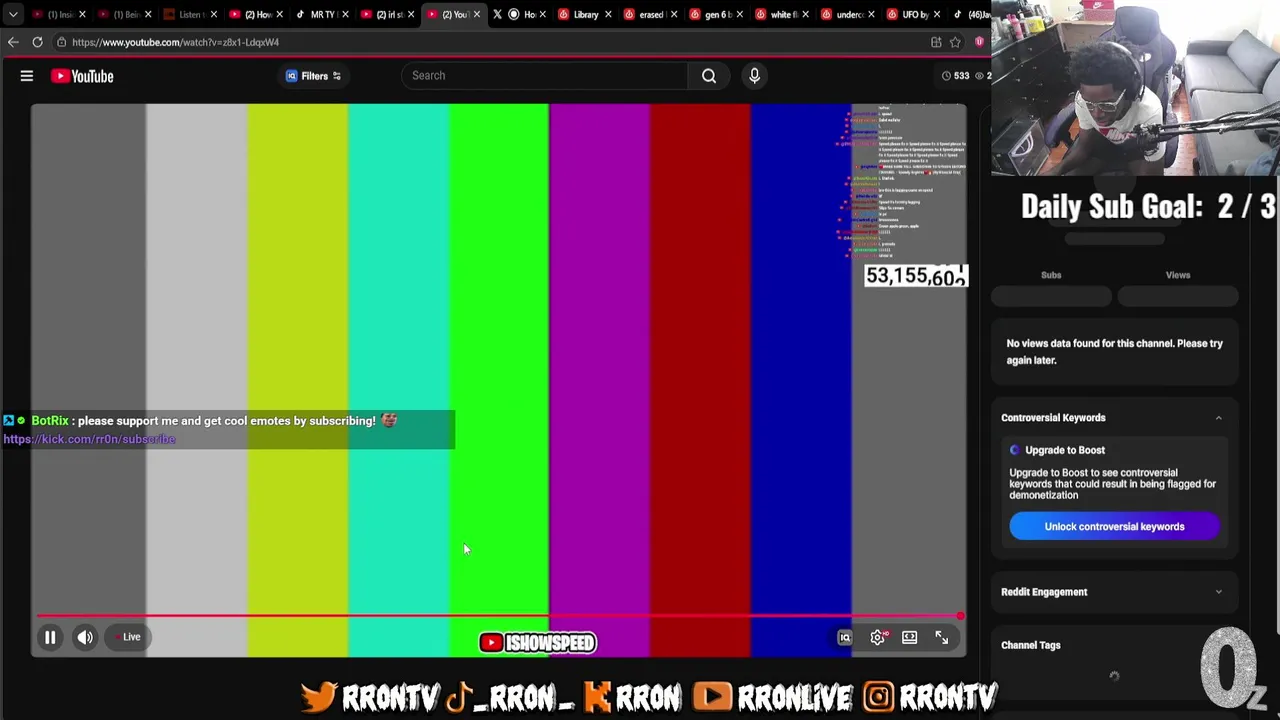Click the red video progress bar
1280x720 pixels.
pos(498,616)
